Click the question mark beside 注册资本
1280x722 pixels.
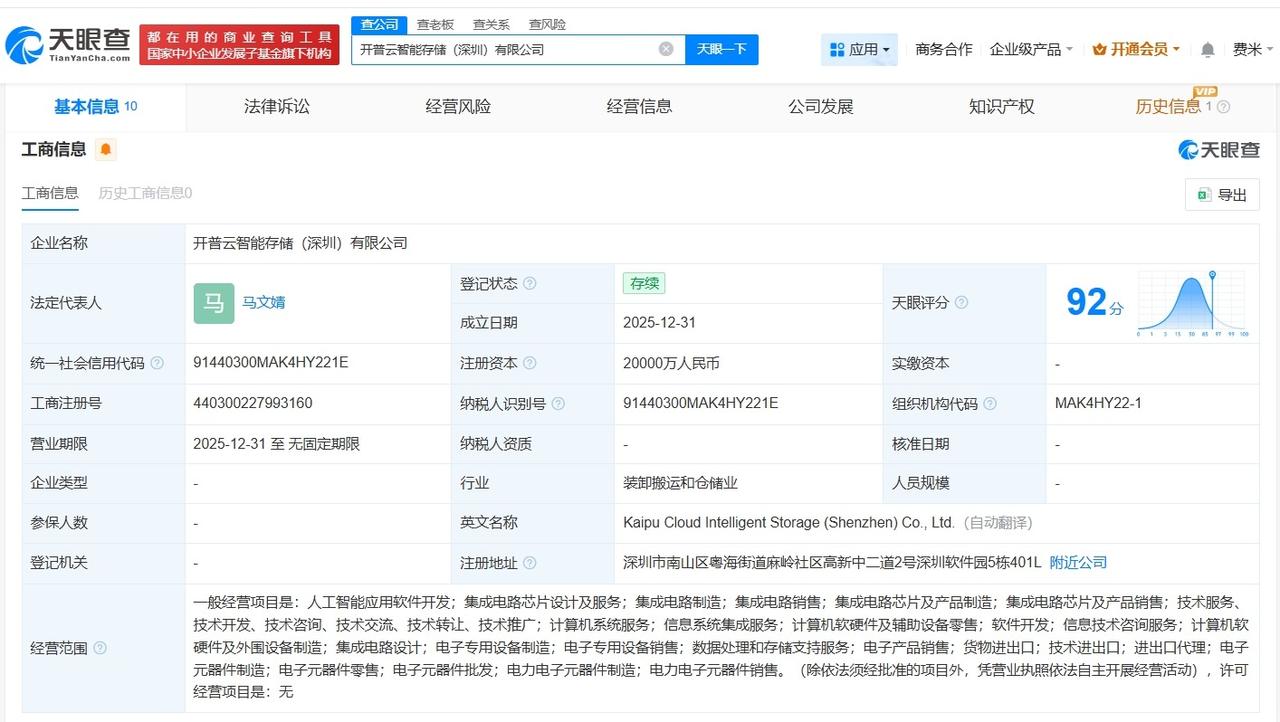(531, 363)
